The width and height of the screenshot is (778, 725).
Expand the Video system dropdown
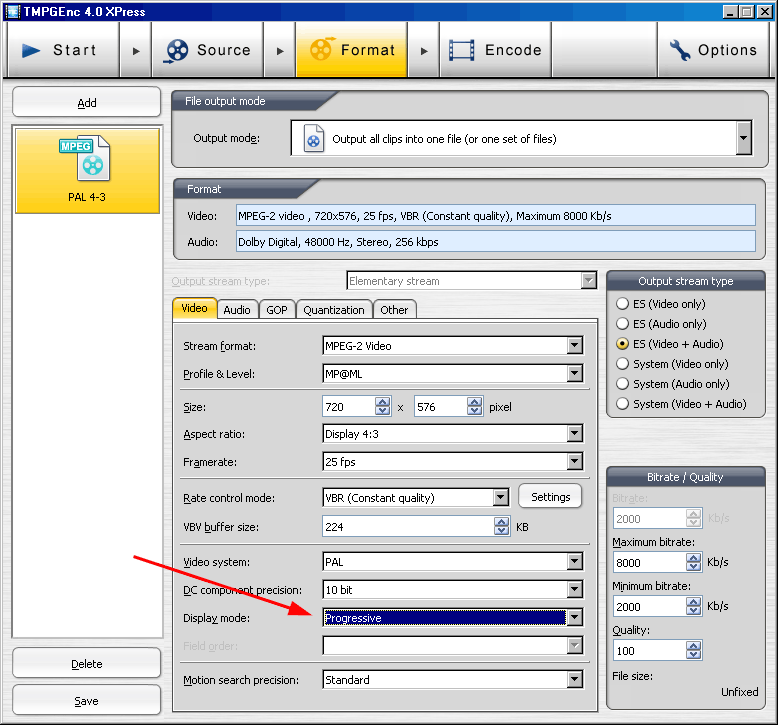pos(575,561)
